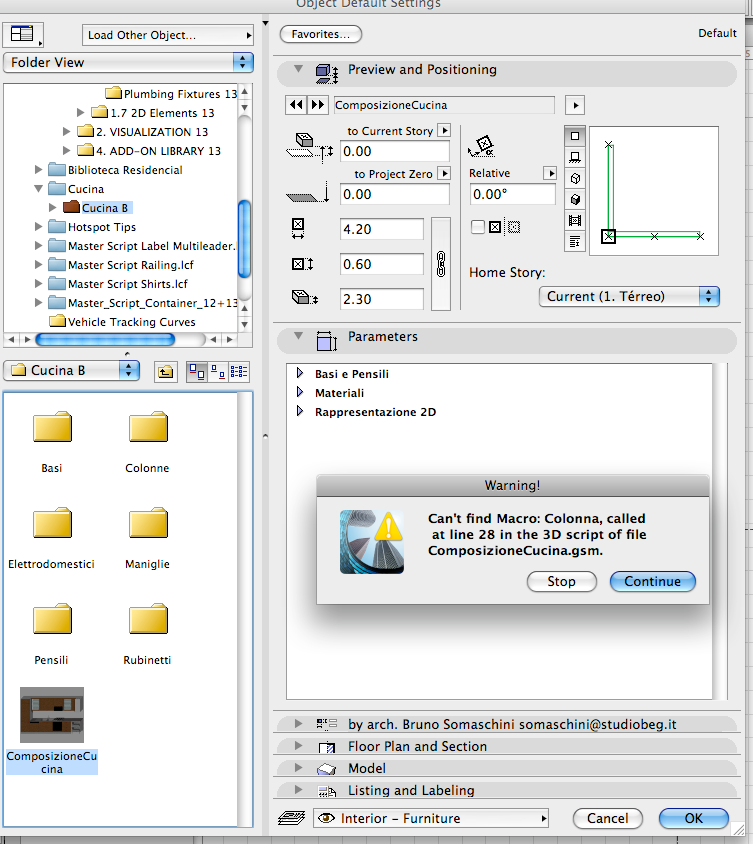Screen dimensions: 753x844
Task: Click the dotted mirror symbol icon
Action: coord(514,227)
